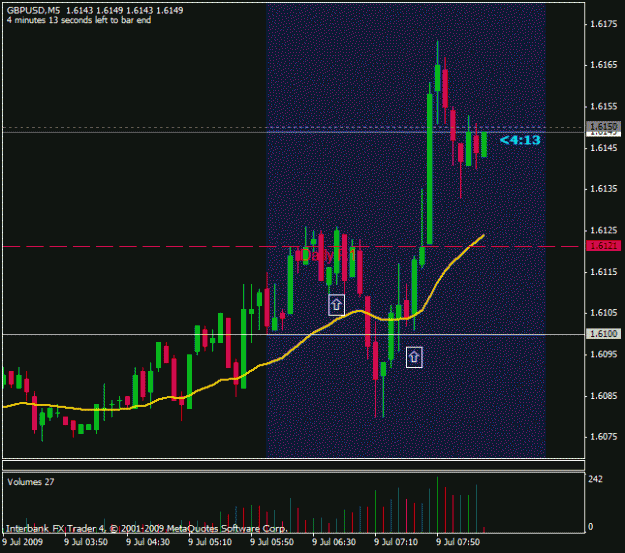Click the GBPUSD,M5 chart title text
625x553 pixels.
(33, 11)
